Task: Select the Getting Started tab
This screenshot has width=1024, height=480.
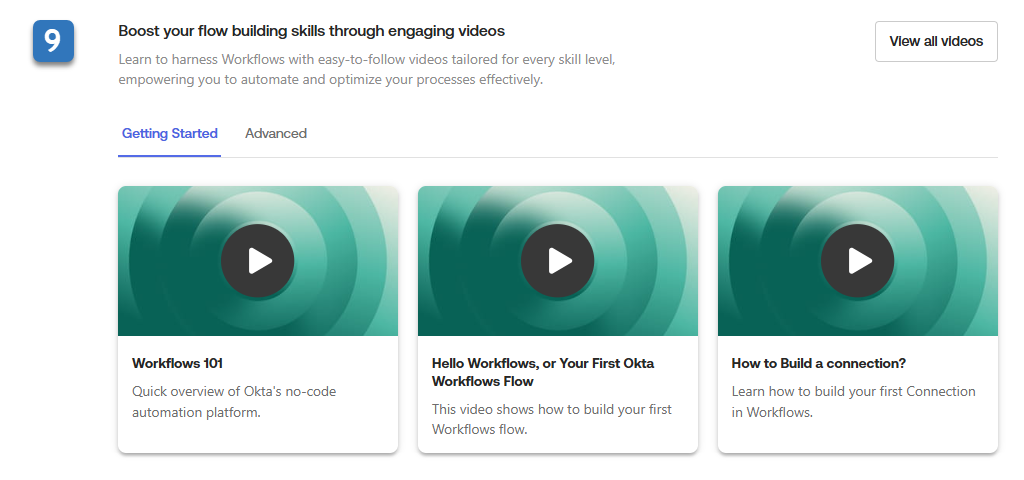Action: (x=170, y=133)
